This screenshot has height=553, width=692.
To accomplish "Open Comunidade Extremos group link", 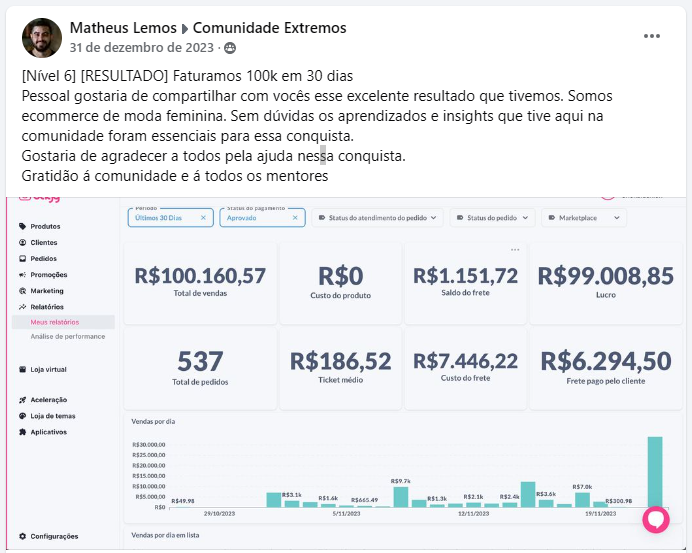I will (x=270, y=28).
